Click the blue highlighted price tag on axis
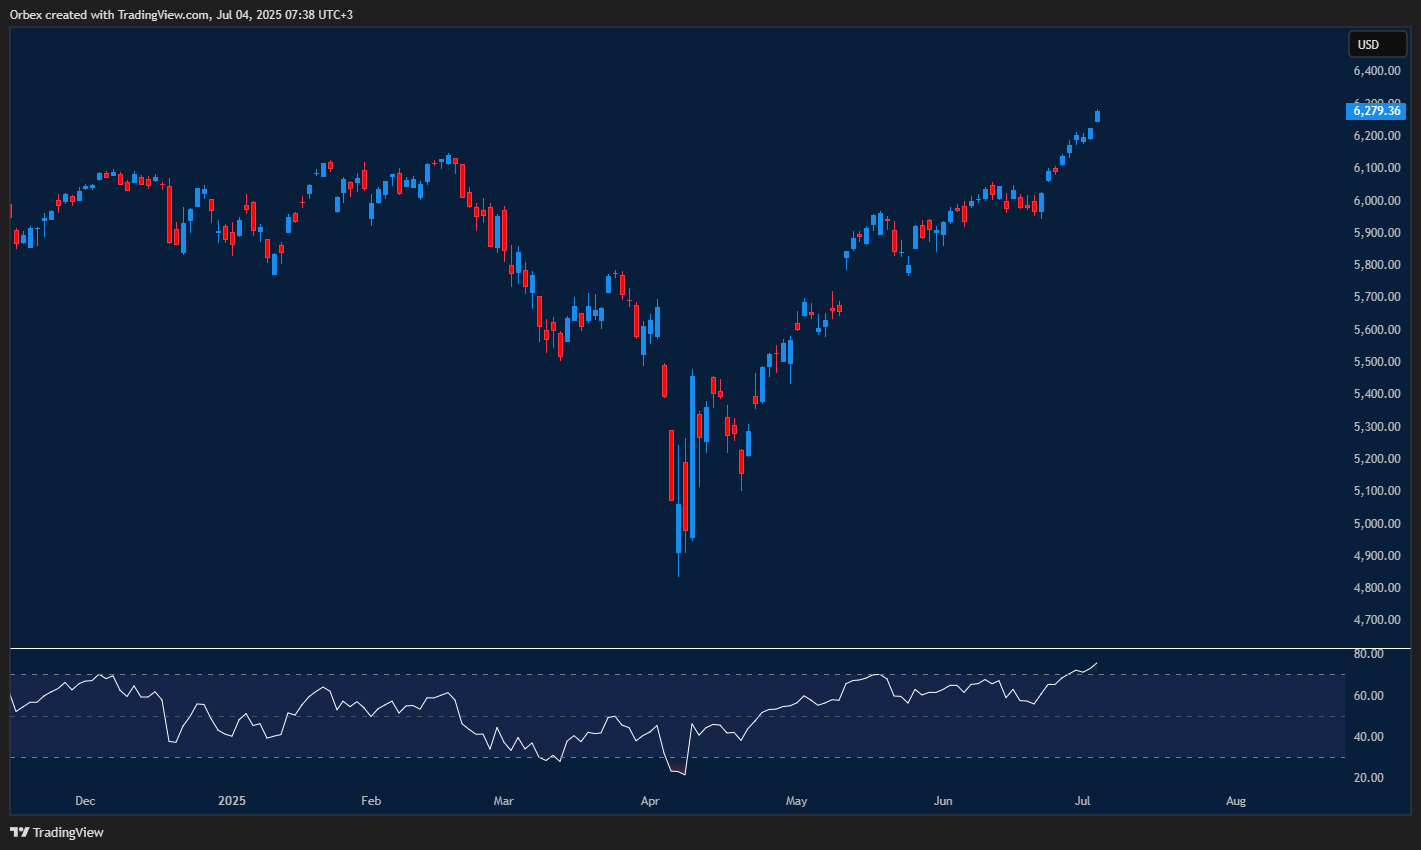The image size is (1421, 850). pos(1376,111)
